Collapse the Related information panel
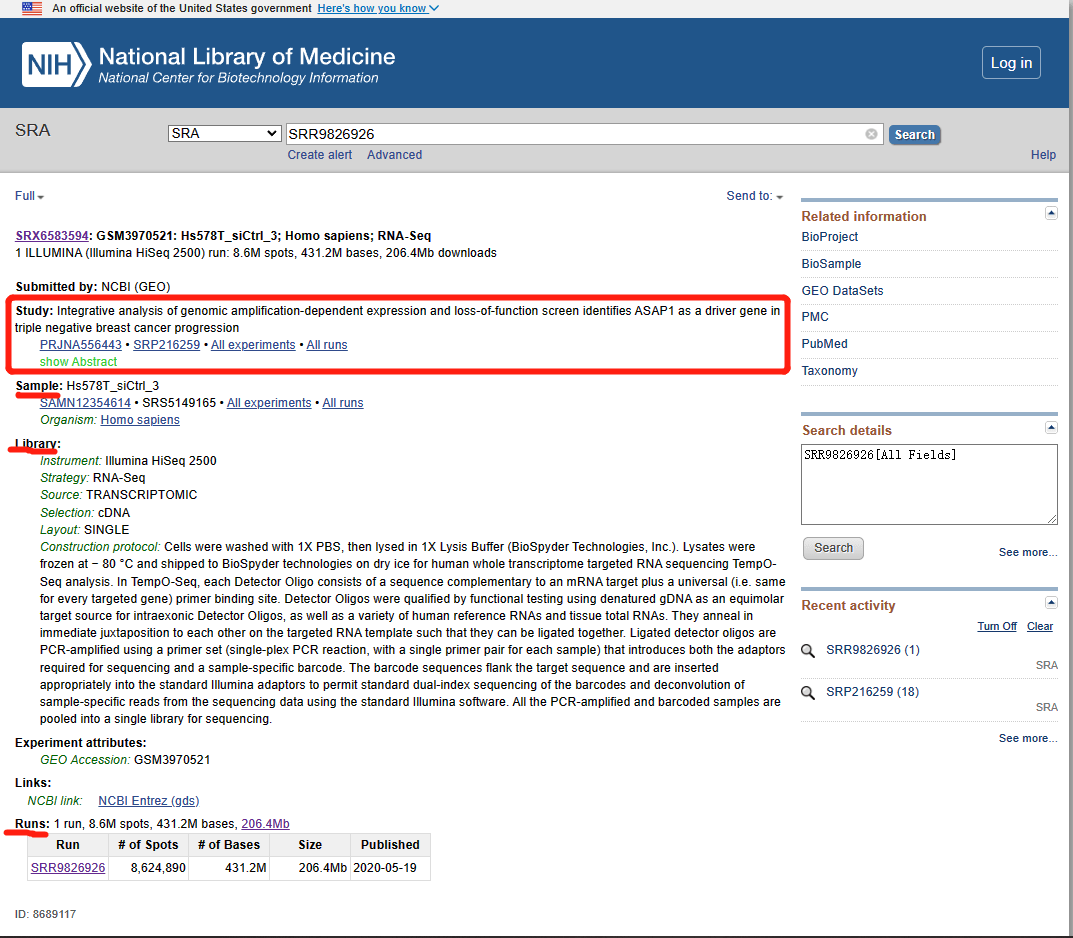Image resolution: width=1073 pixels, height=938 pixels. 1051,213
